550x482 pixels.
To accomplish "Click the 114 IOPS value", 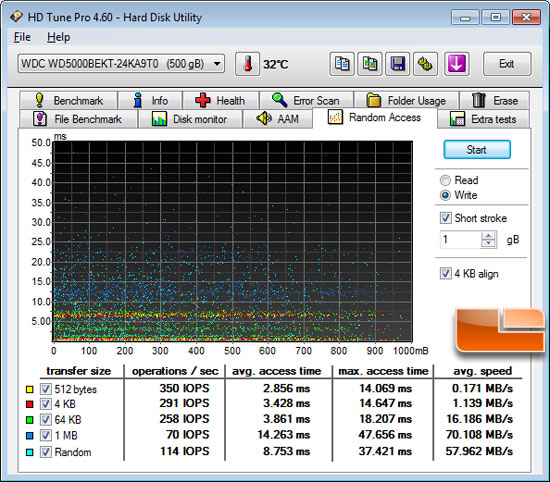I will (x=185, y=451).
